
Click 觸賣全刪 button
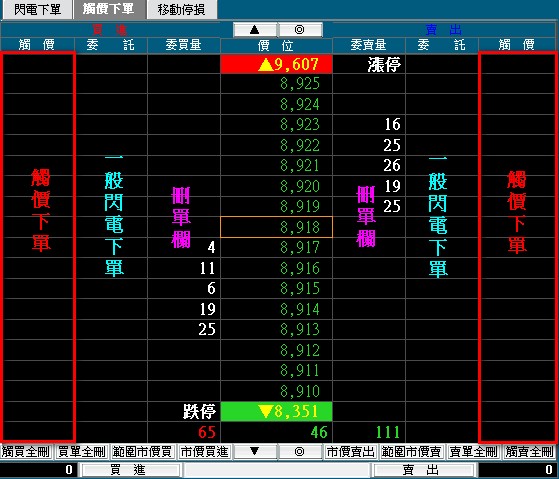[x=529, y=452]
